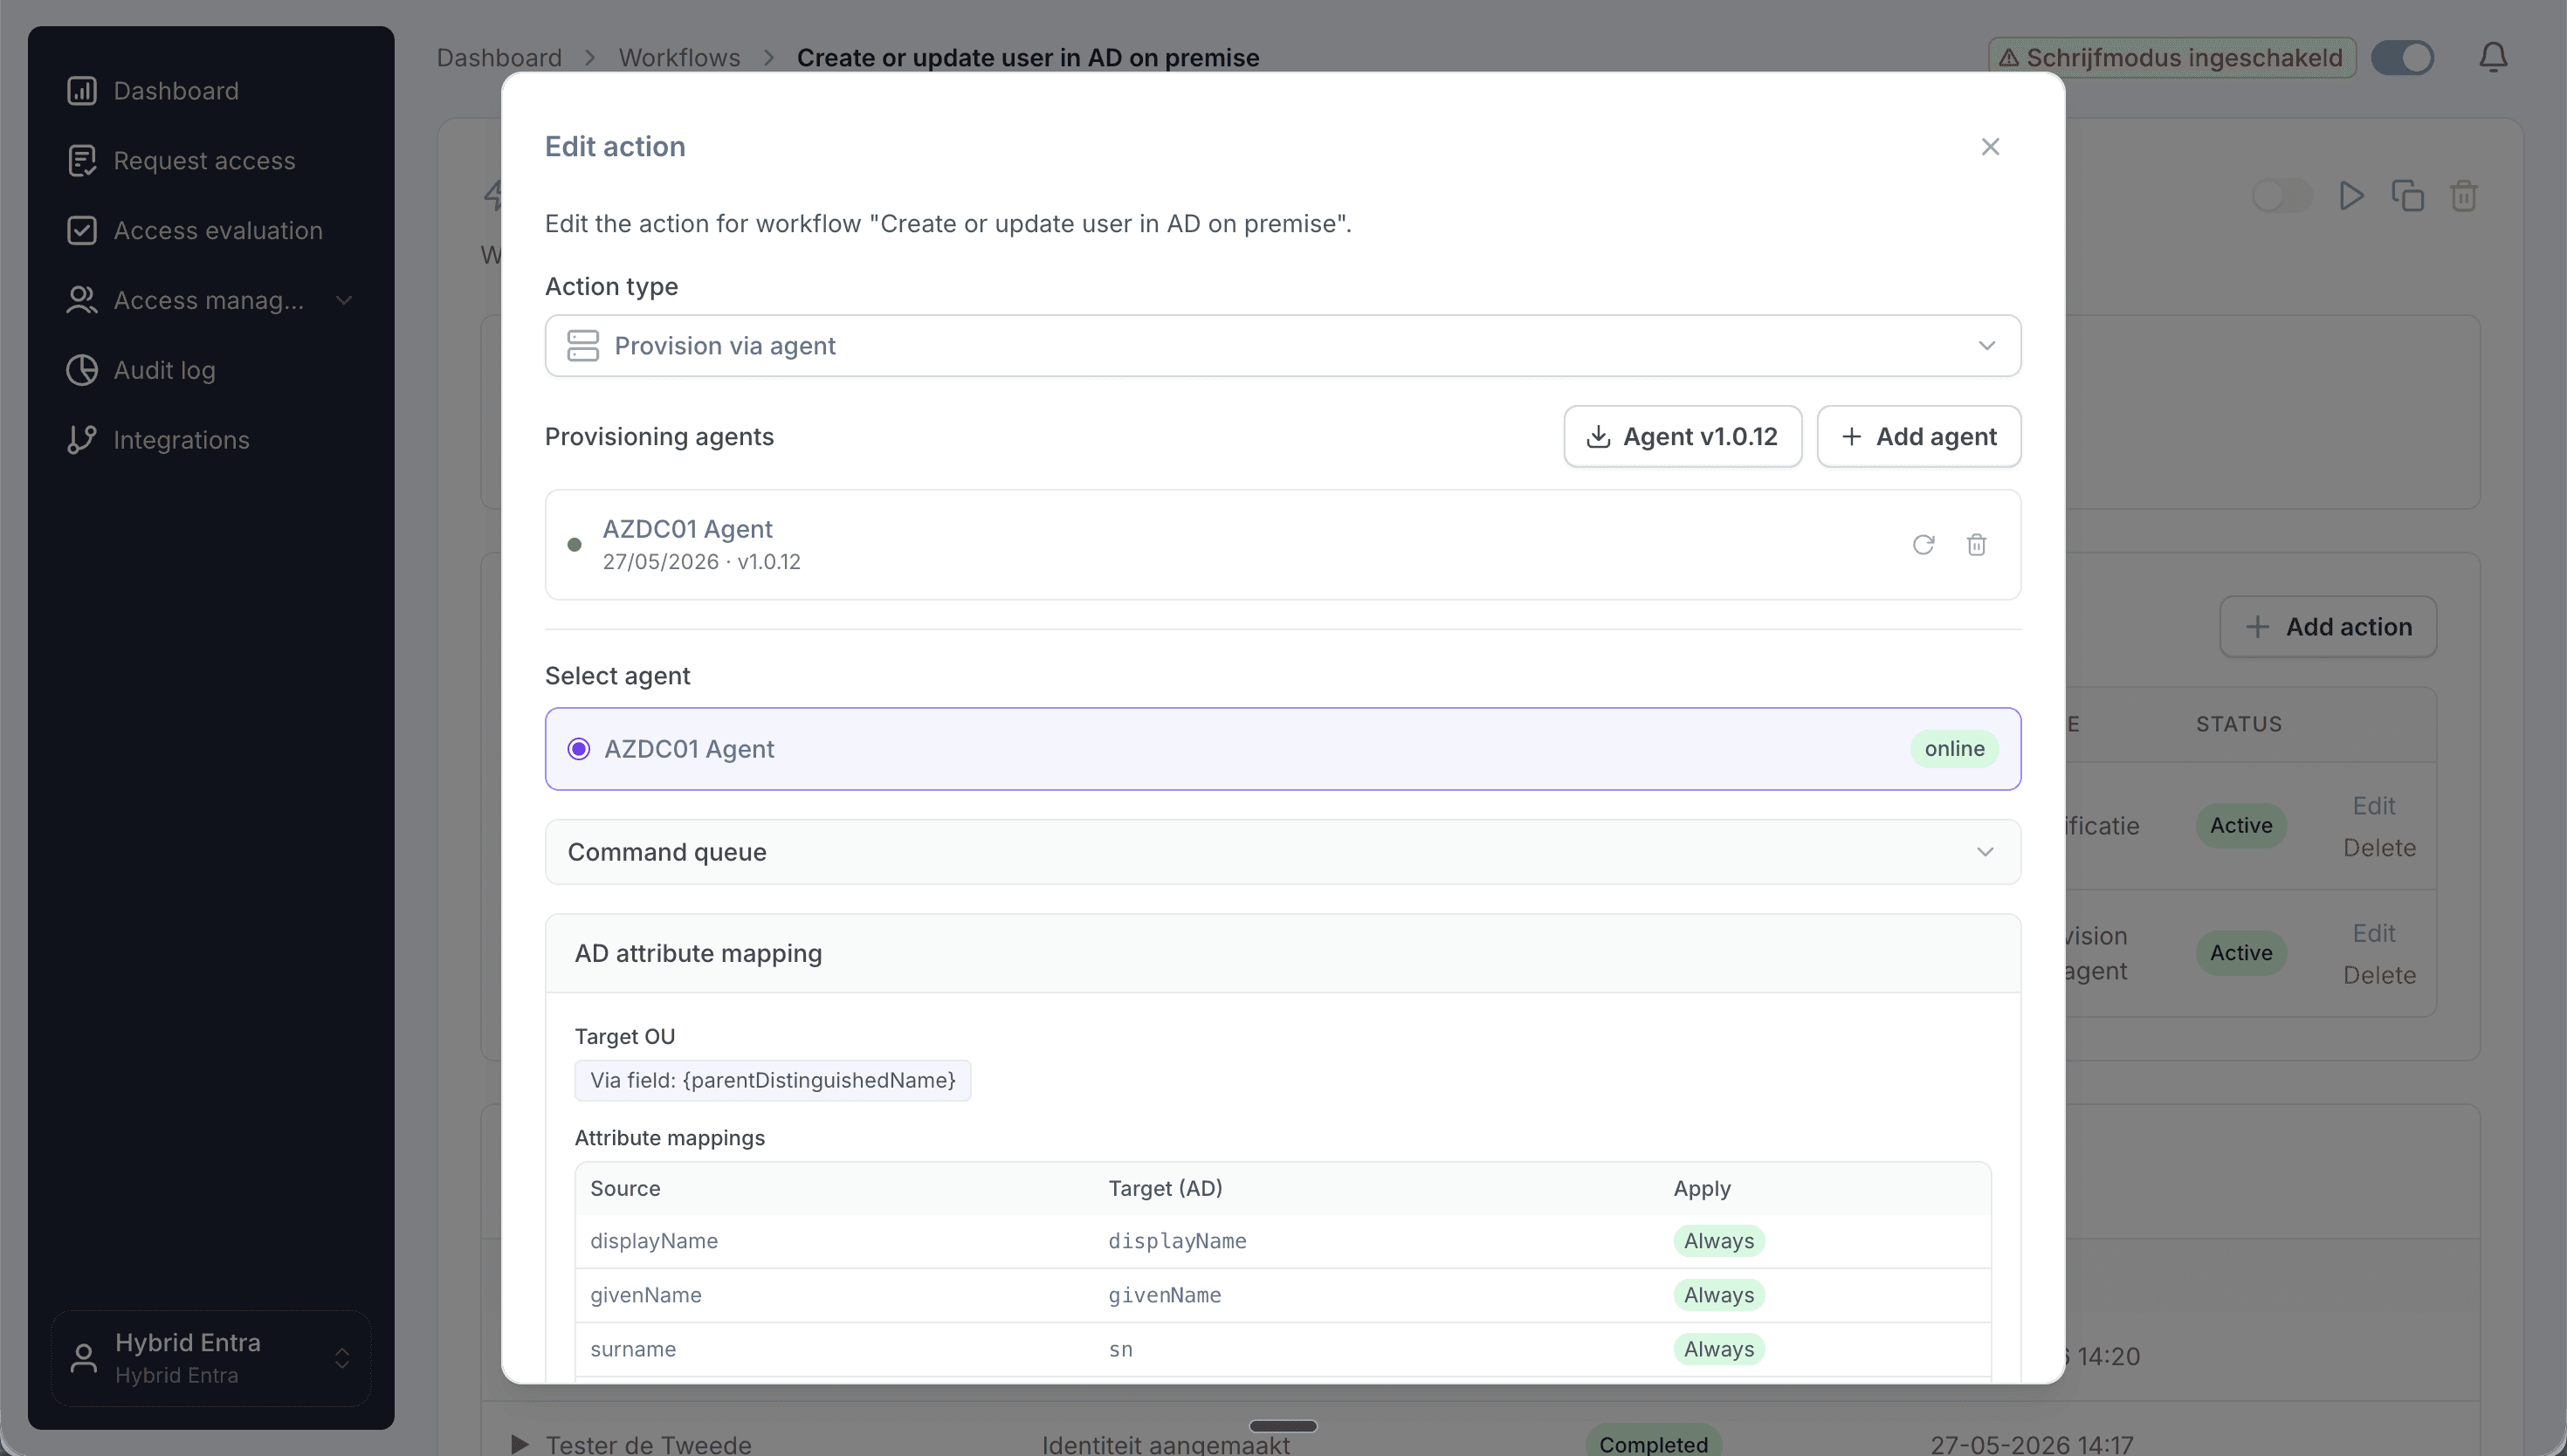The image size is (2567, 1456).
Task: Click Delete for the first Active action
Action: pyautogui.click(x=2379, y=848)
